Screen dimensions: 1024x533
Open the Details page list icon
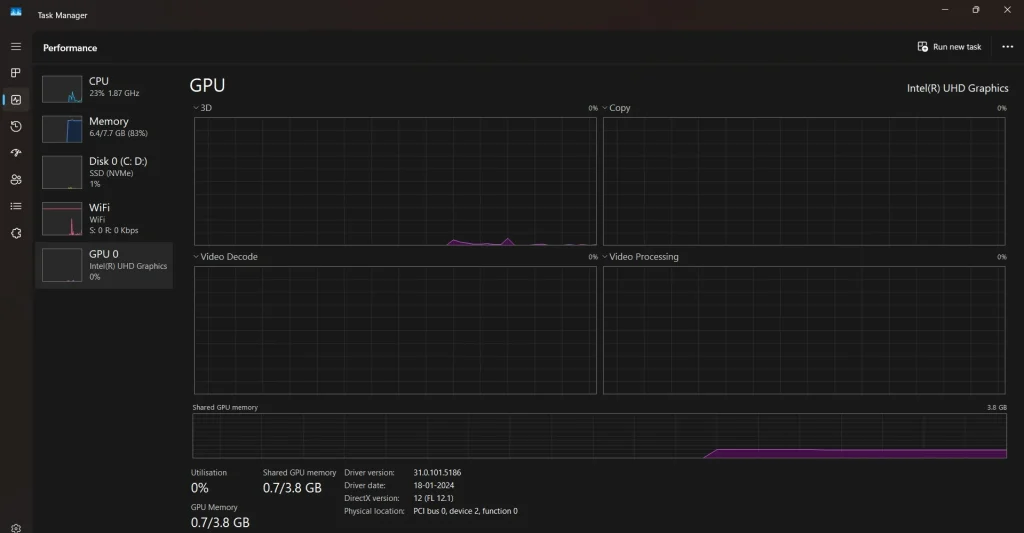(x=16, y=206)
